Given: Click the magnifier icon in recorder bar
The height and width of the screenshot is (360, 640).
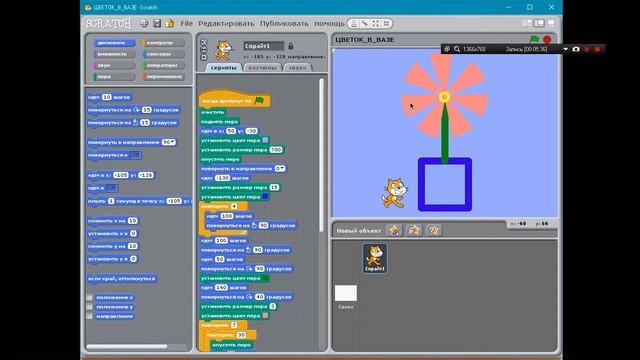Looking at the screenshot, I should pos(457,49).
